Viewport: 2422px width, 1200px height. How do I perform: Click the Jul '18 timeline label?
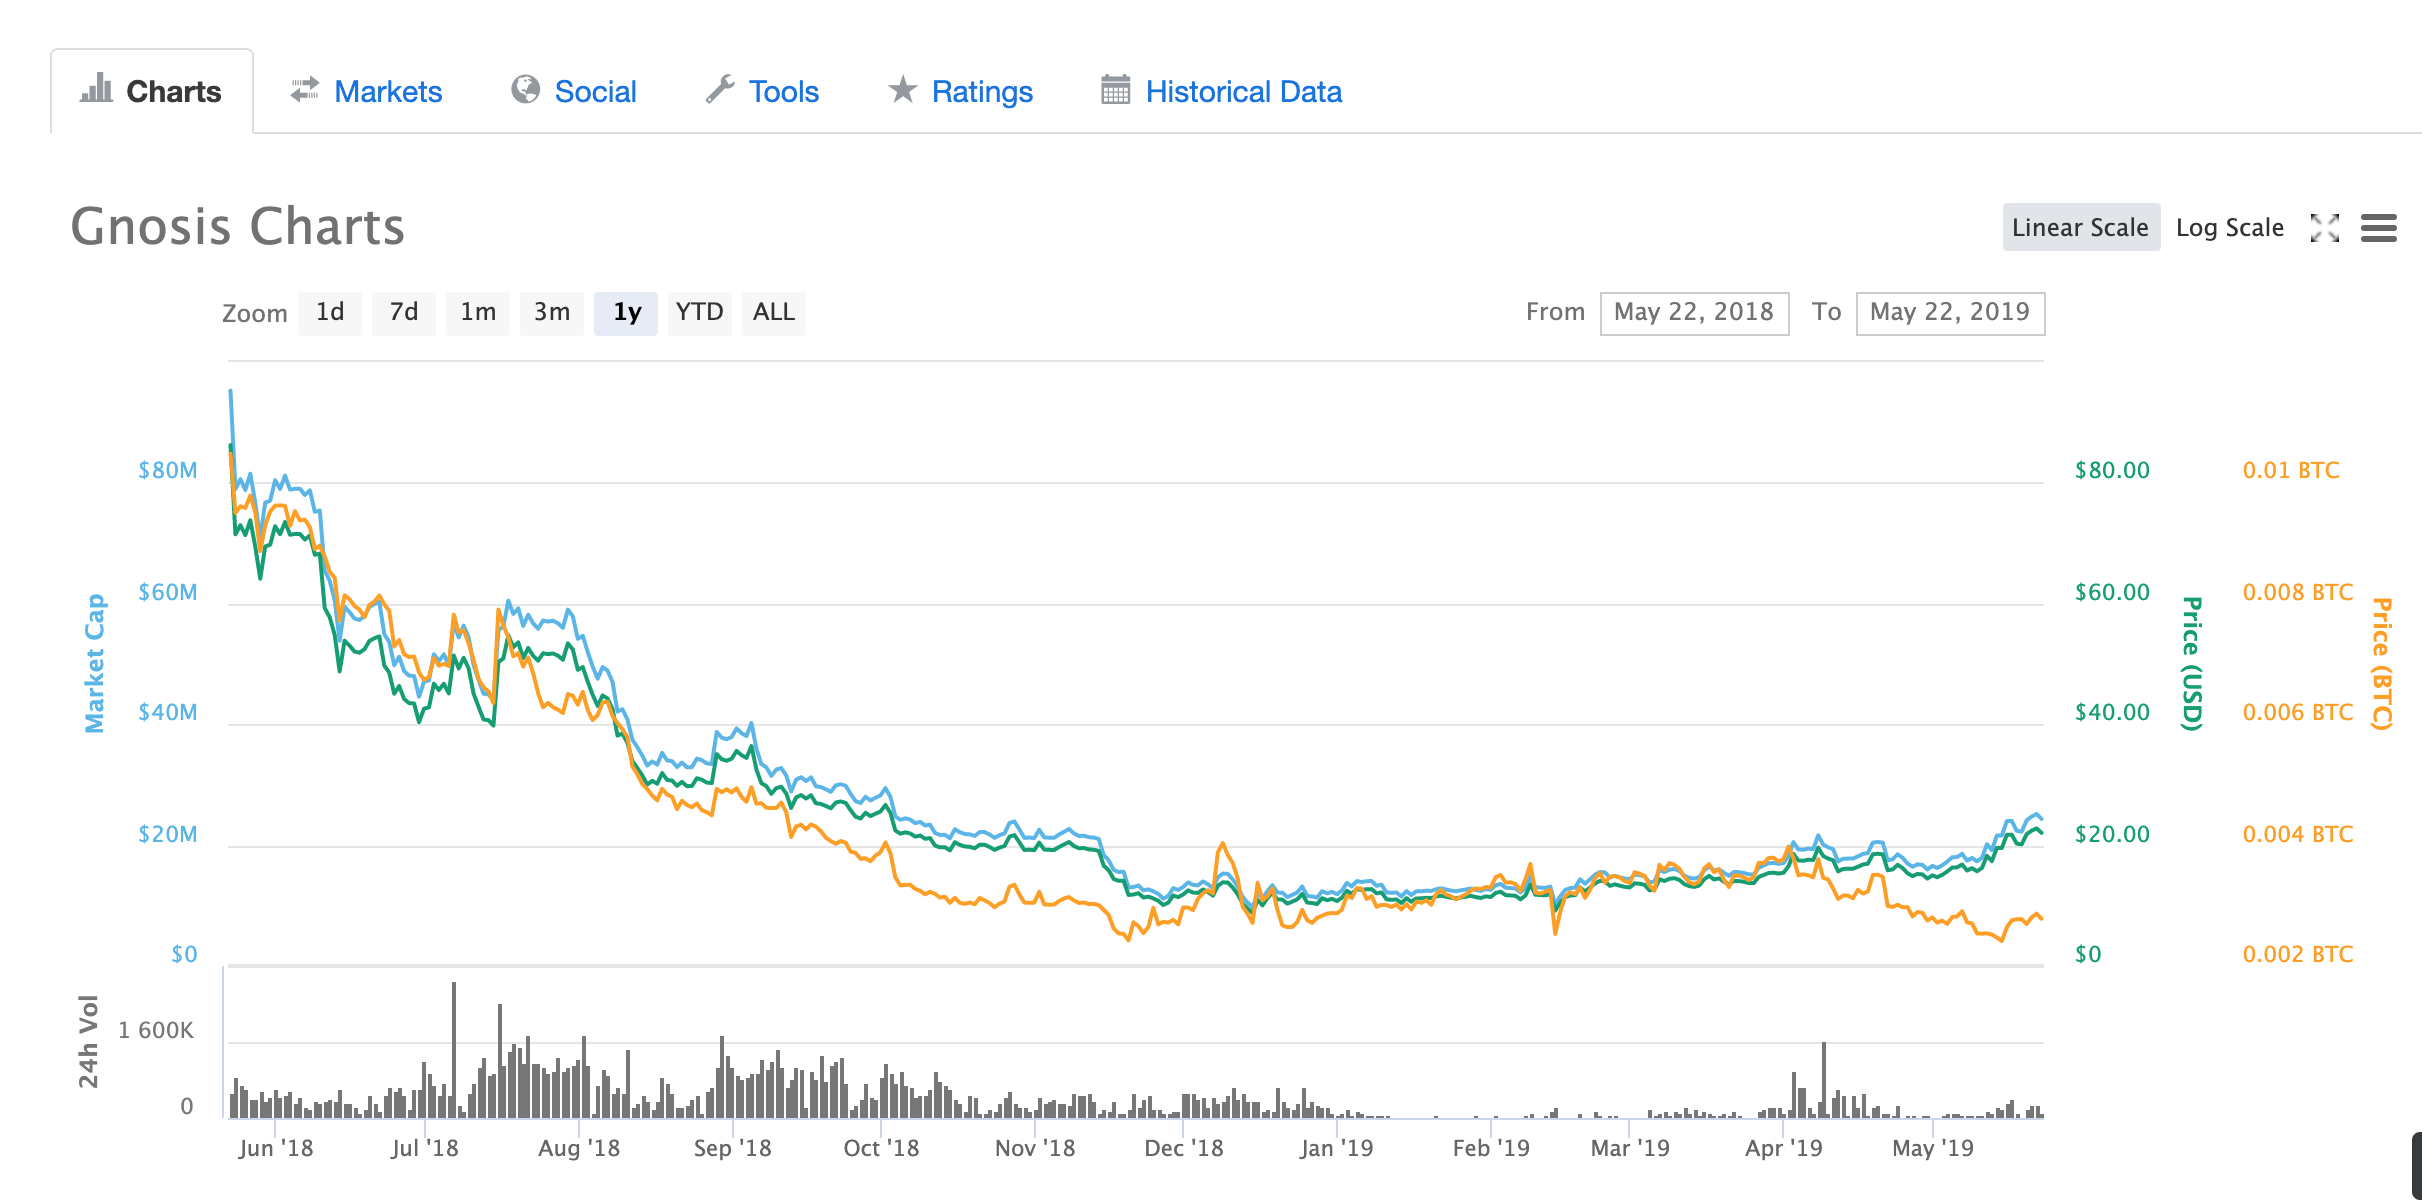425,1148
